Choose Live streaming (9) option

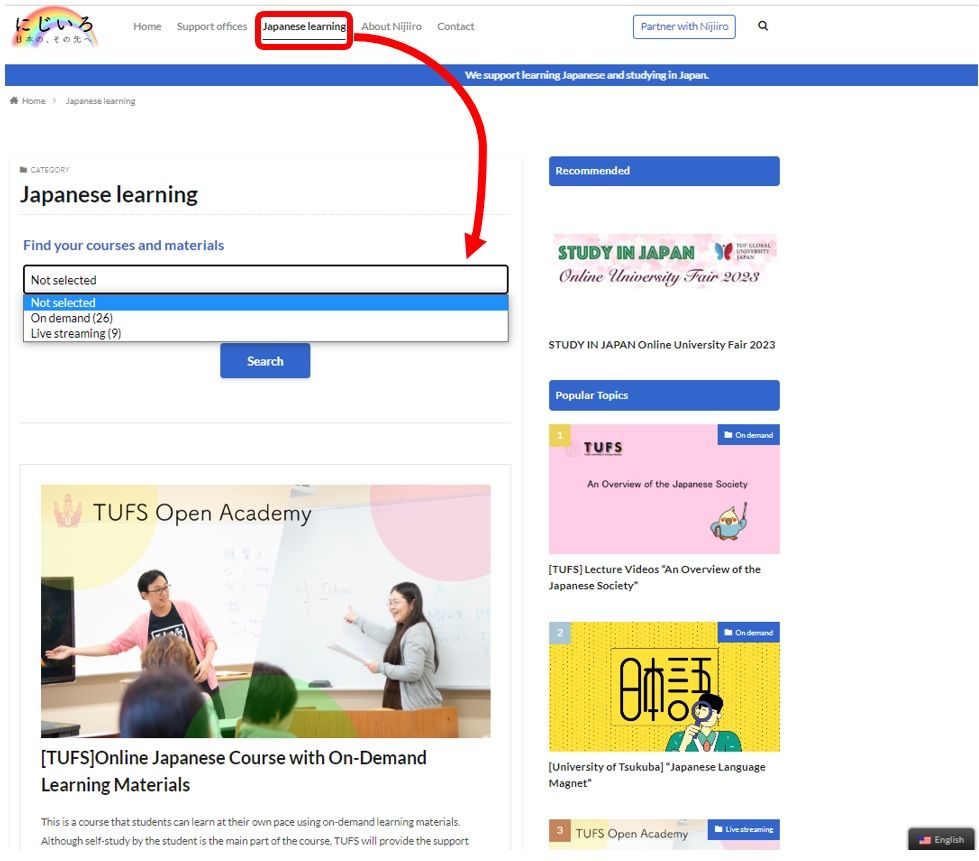[265, 333]
